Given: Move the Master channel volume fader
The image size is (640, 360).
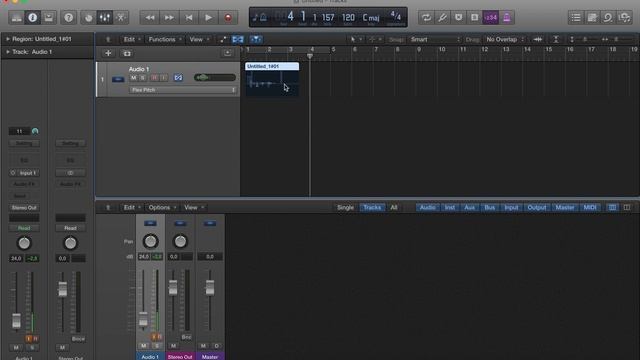Looking at the screenshot, I should 210,288.
